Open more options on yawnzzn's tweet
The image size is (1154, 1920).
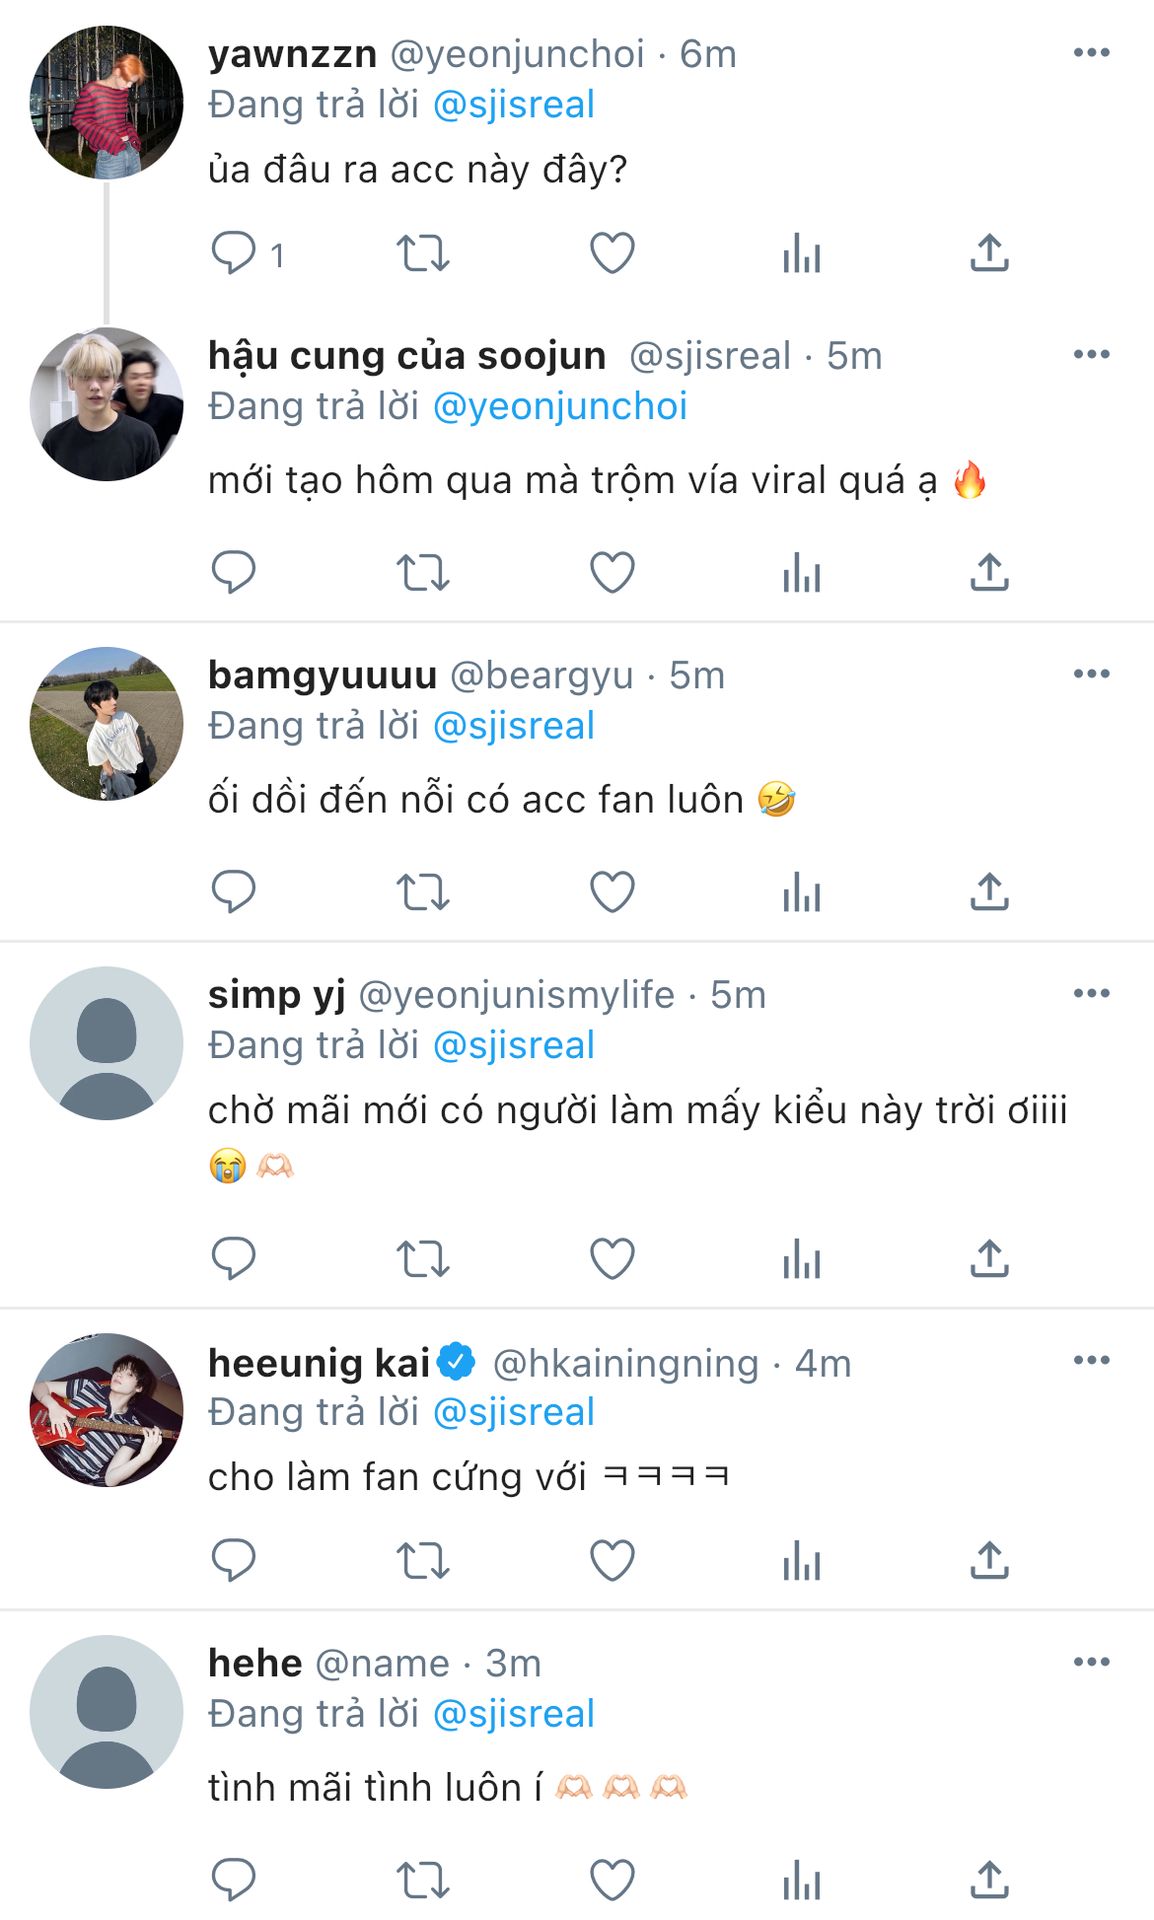click(x=1091, y=53)
